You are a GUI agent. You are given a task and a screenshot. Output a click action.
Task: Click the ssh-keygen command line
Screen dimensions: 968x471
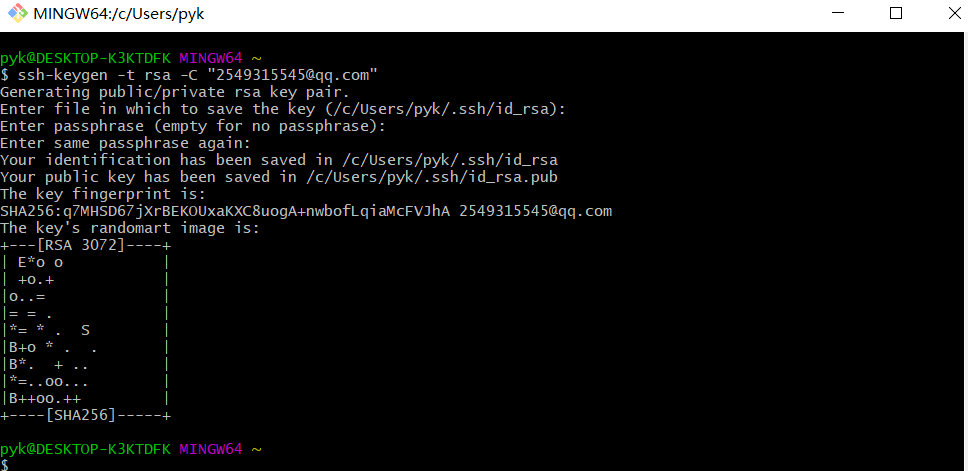tap(189, 75)
